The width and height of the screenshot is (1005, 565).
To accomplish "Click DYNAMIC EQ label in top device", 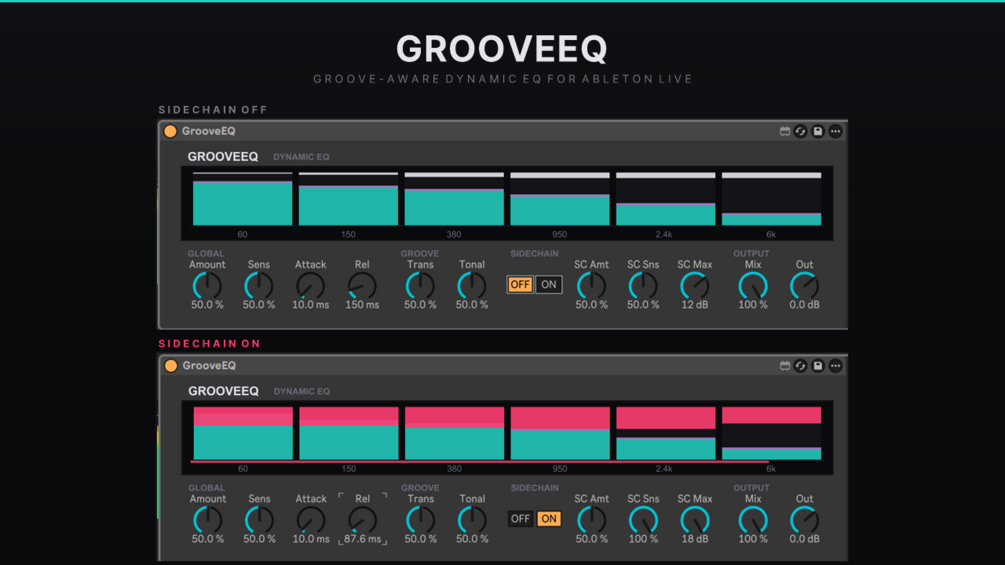I will click(301, 157).
